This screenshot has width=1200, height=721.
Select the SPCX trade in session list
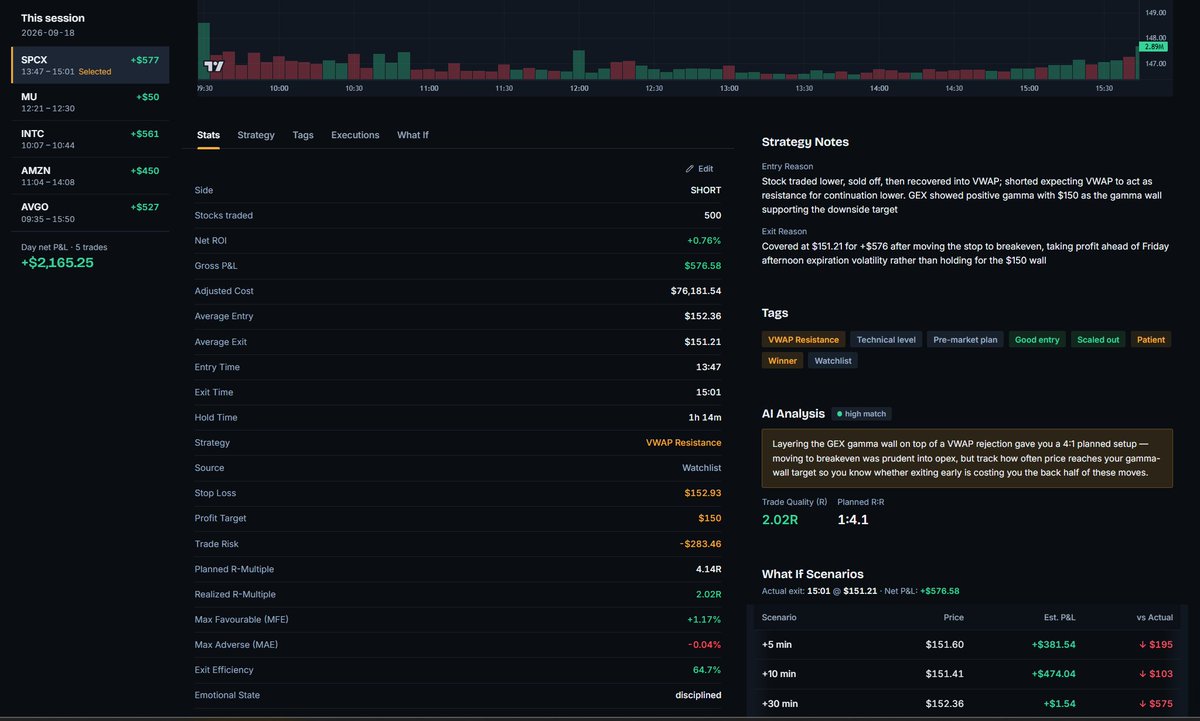(x=90, y=65)
